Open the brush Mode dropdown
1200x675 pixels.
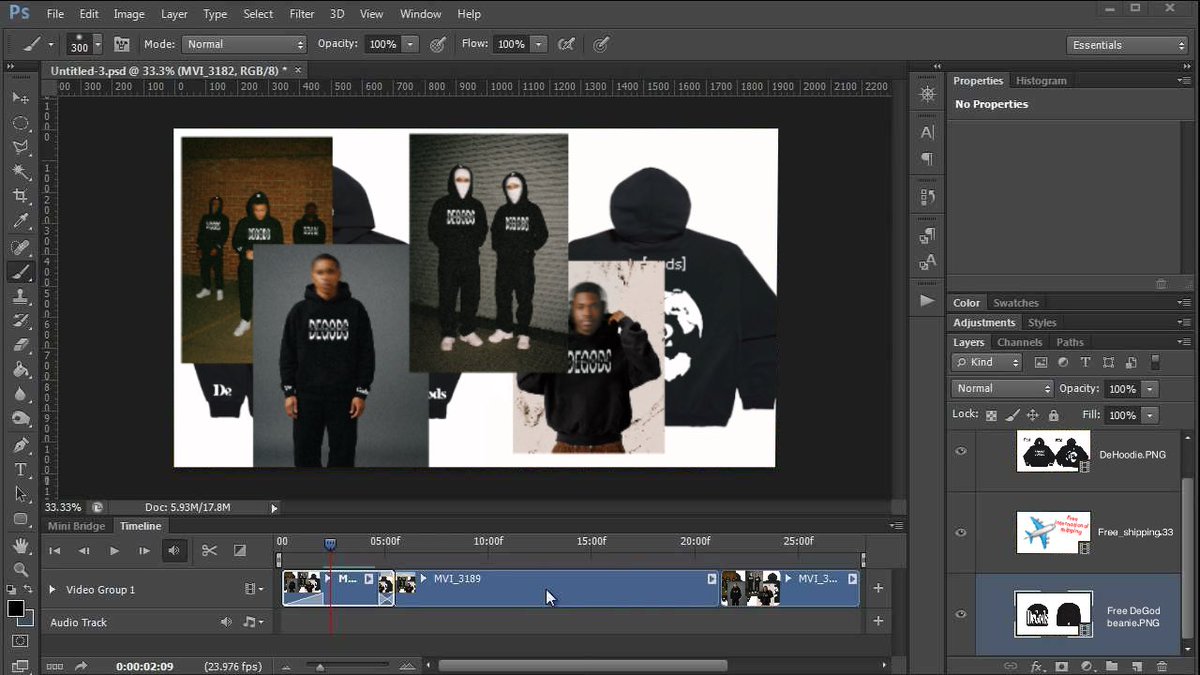click(244, 44)
